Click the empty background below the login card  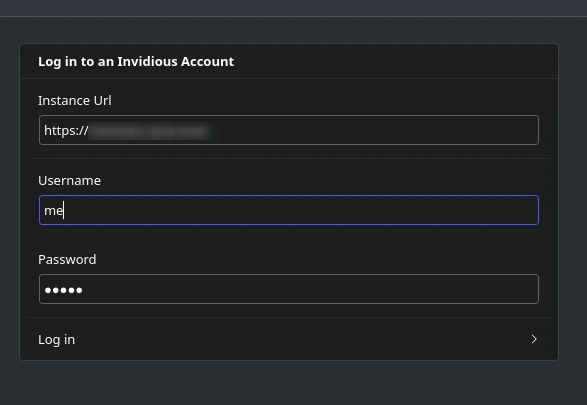coord(294,383)
